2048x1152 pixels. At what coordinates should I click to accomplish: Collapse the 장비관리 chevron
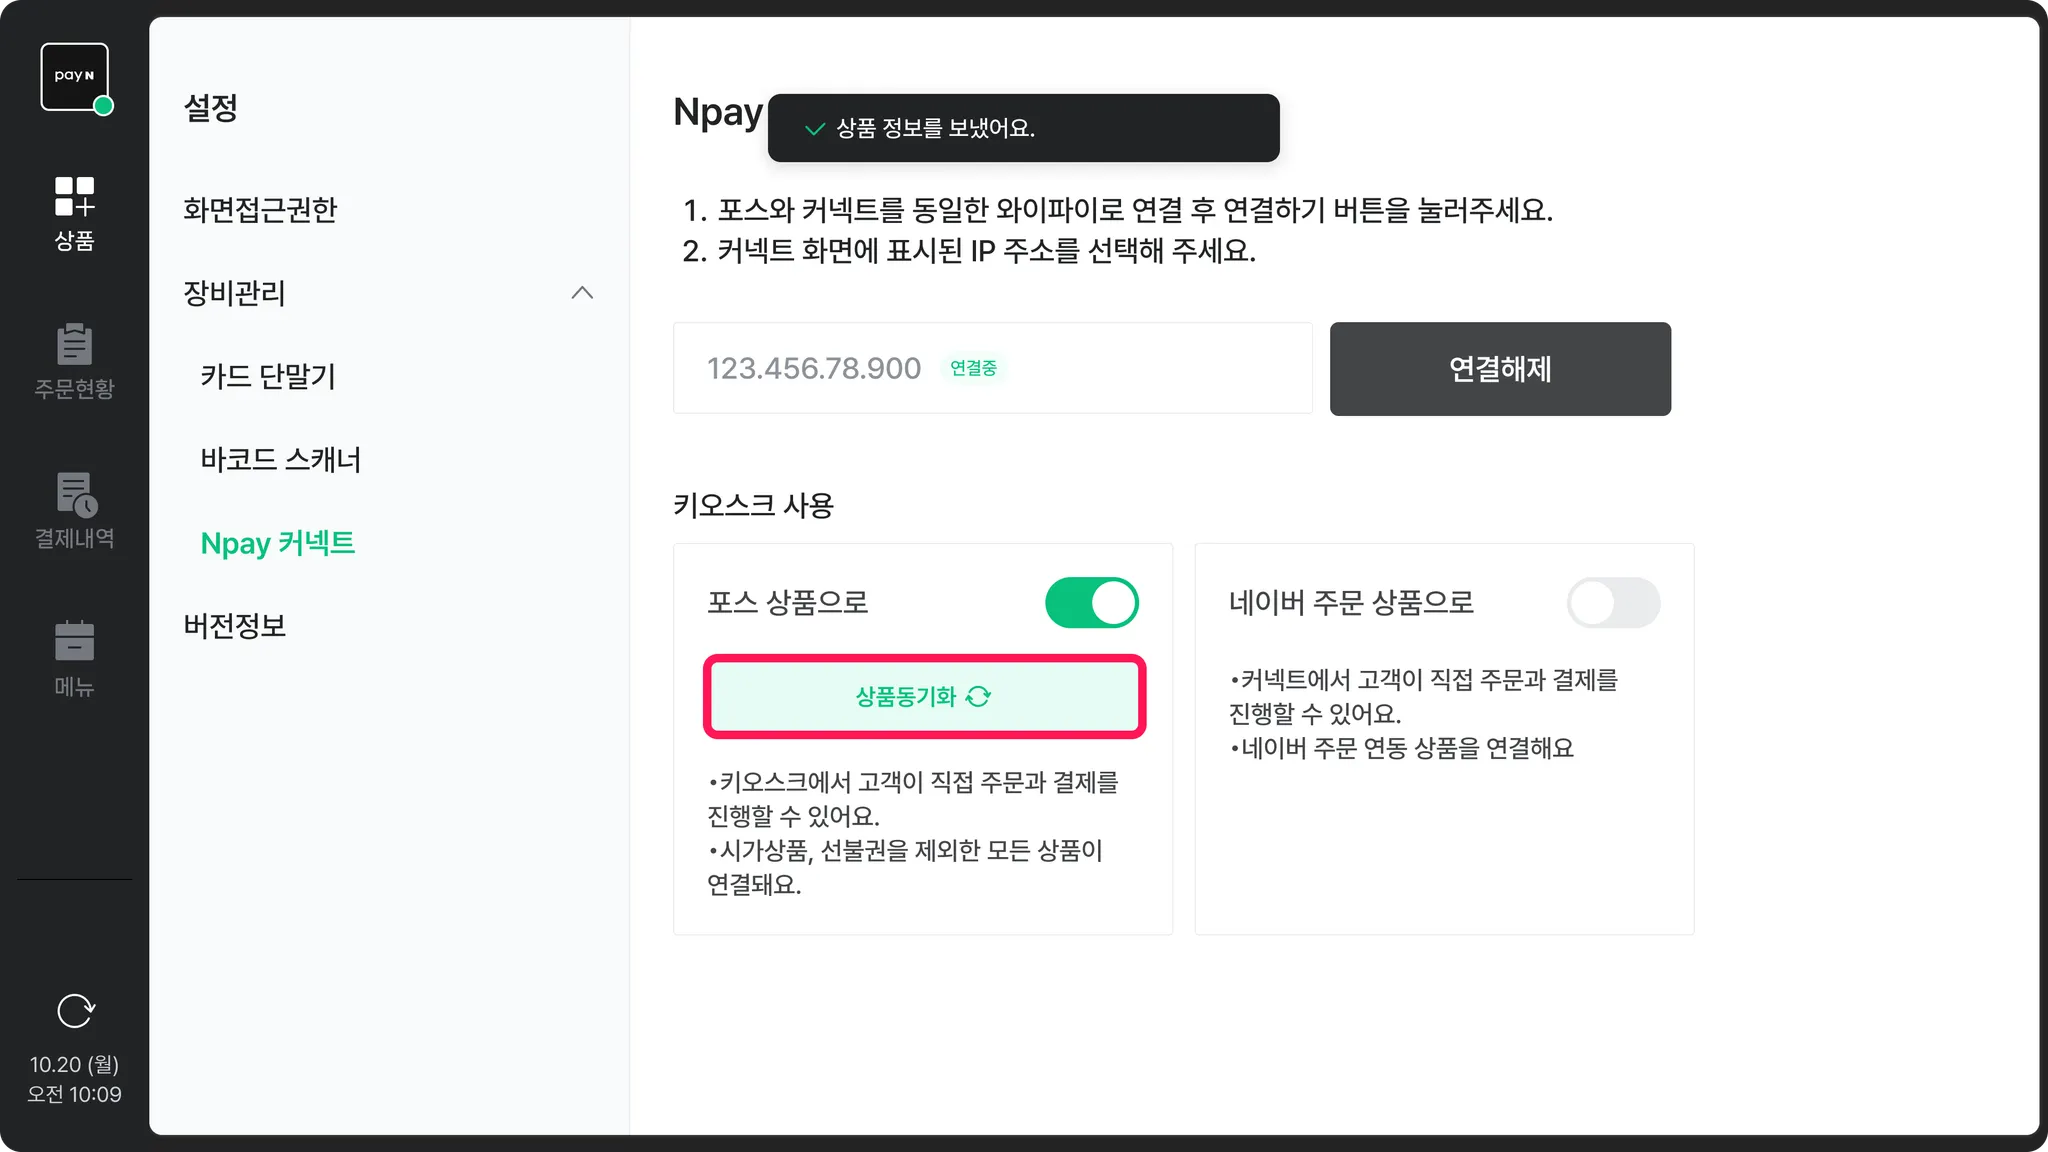point(582,293)
